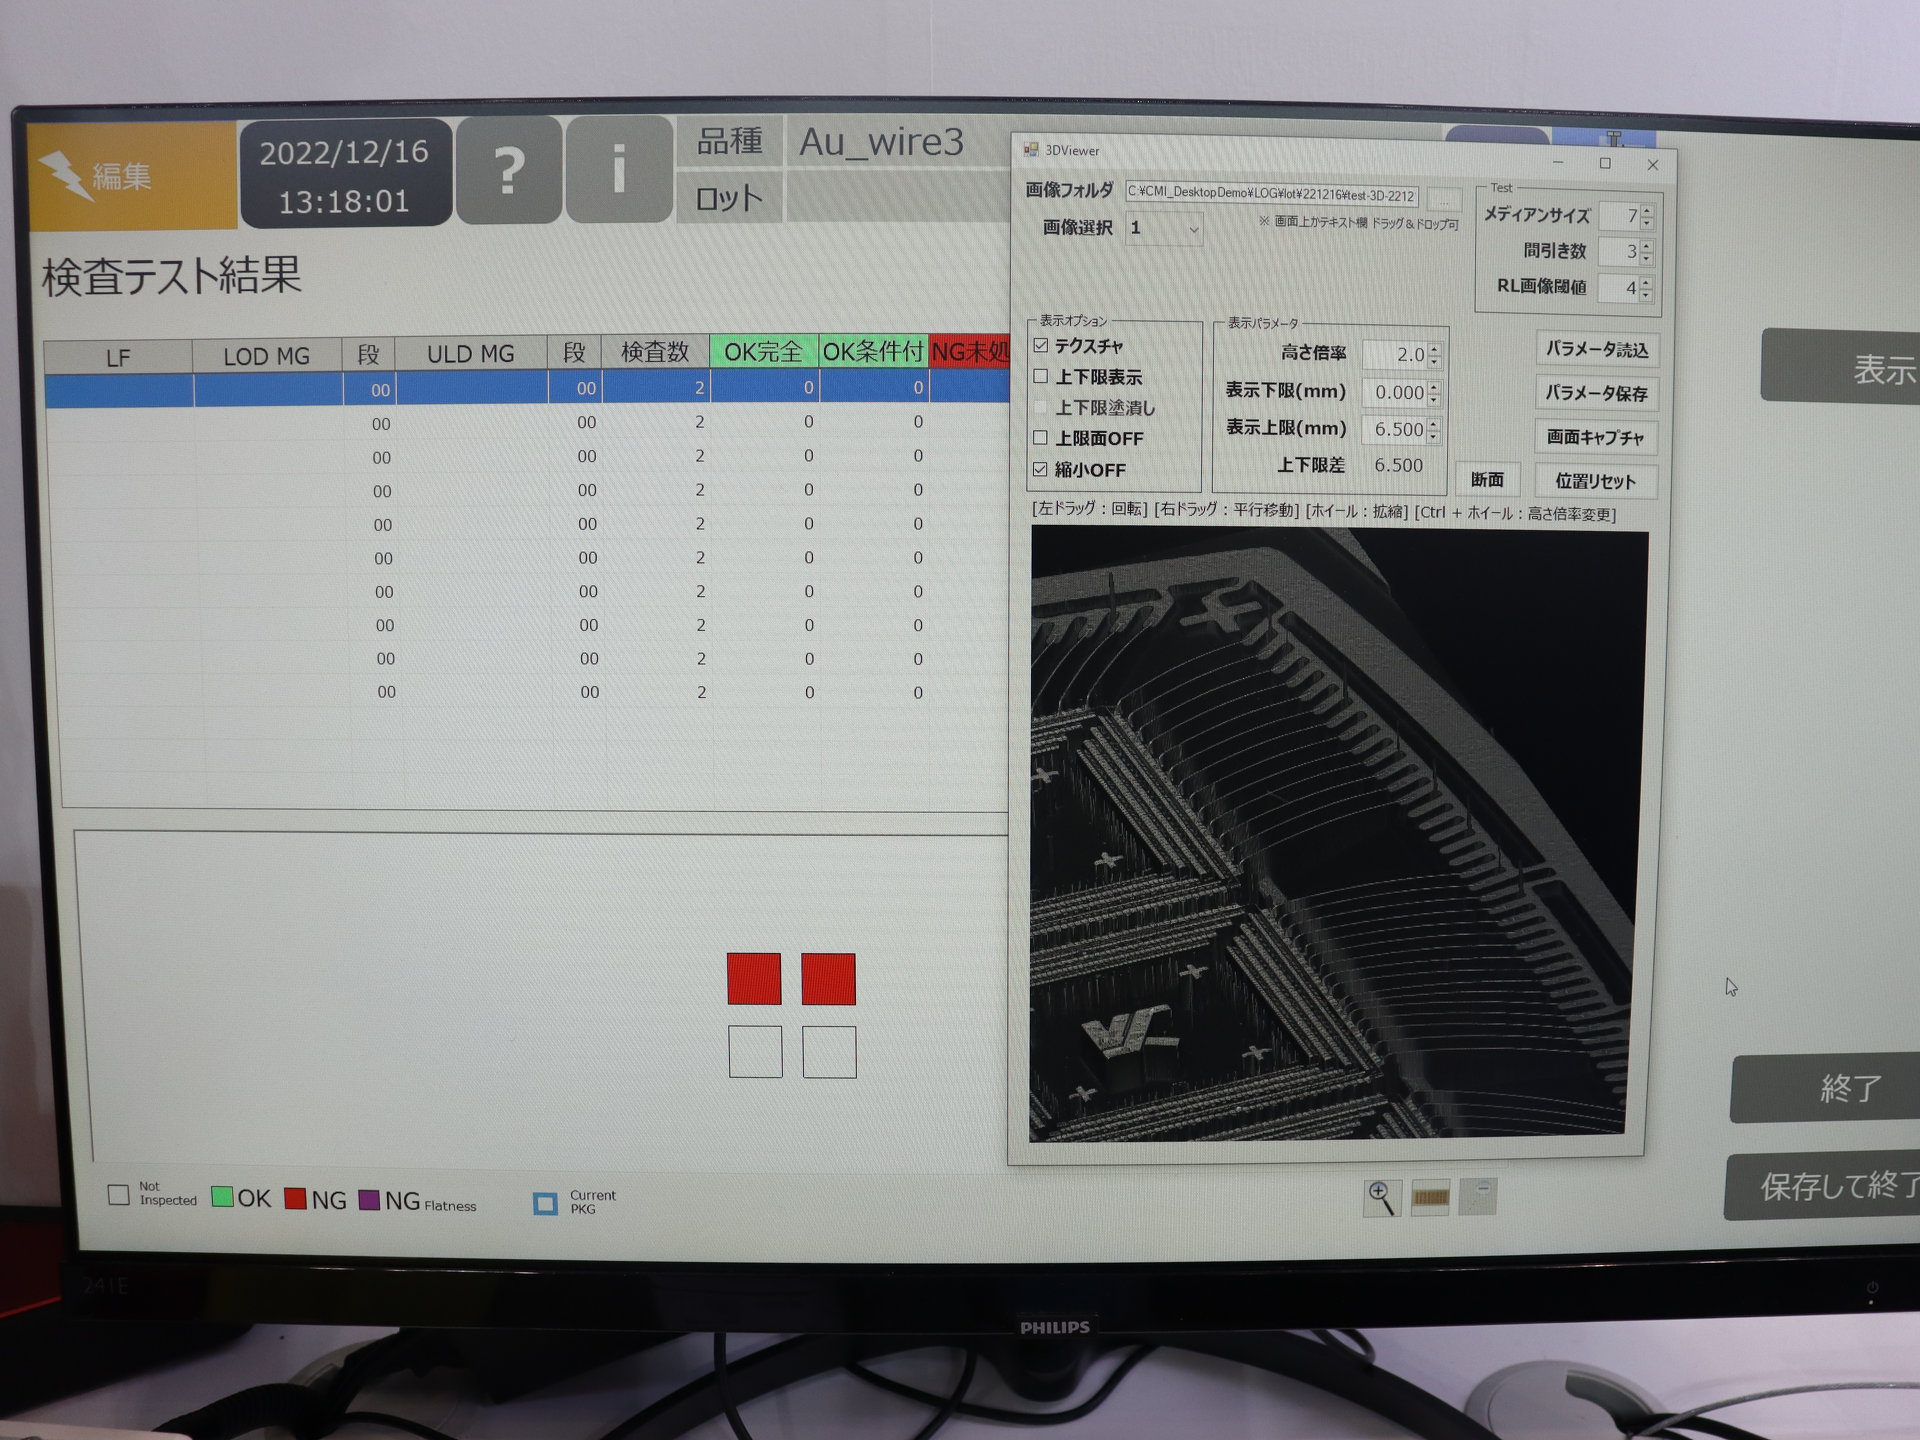Click the パラメータ読込 button
This screenshot has height=1440, width=1920.
coord(1597,350)
